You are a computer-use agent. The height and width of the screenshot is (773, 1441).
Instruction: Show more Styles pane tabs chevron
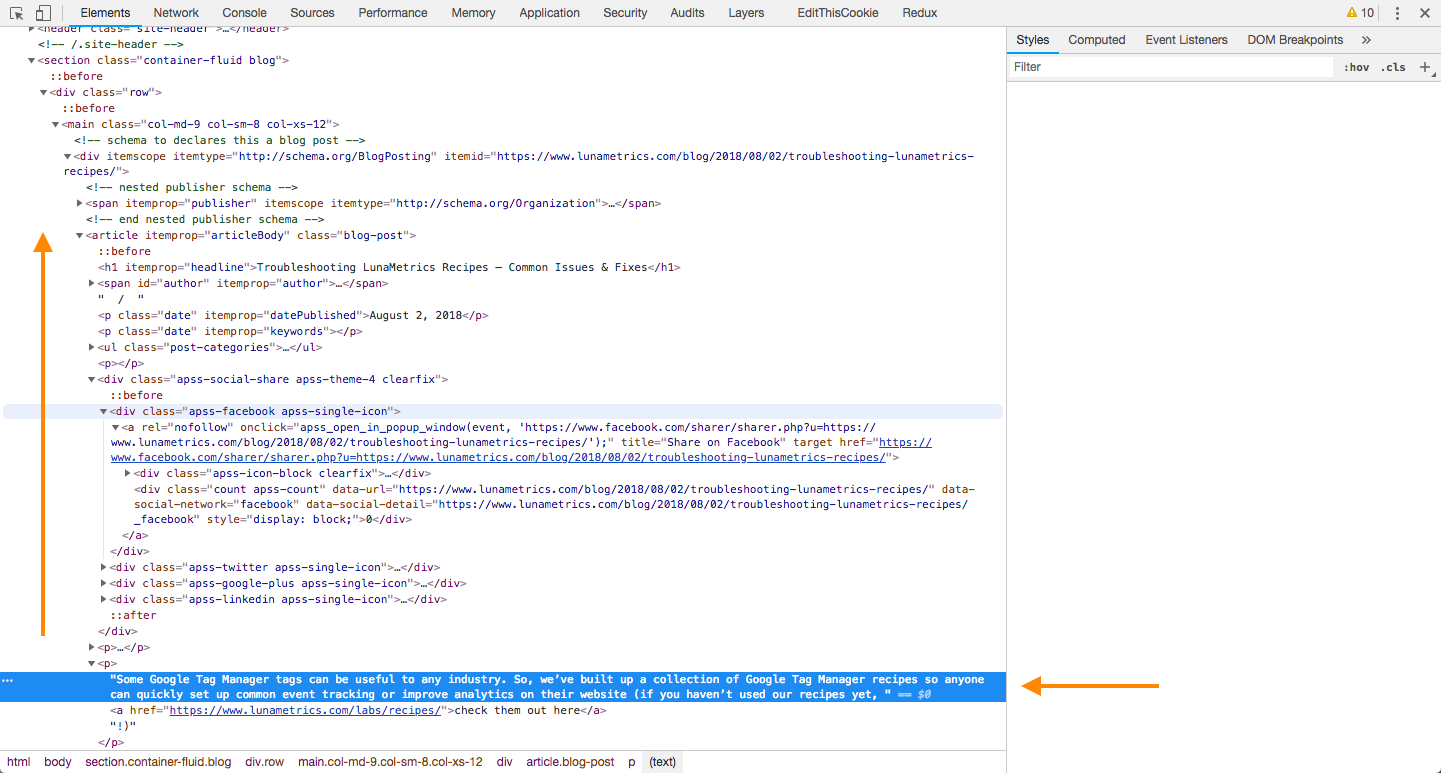pyautogui.click(x=1366, y=40)
